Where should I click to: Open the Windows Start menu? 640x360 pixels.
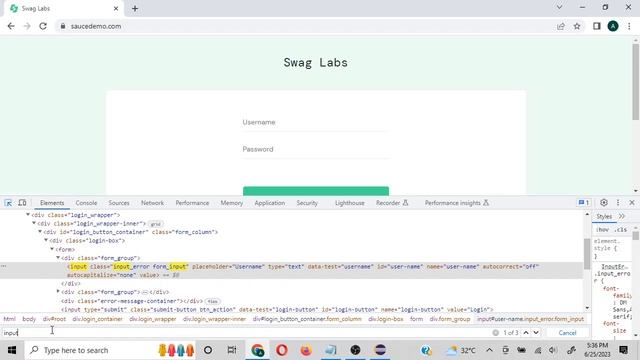point(12,350)
